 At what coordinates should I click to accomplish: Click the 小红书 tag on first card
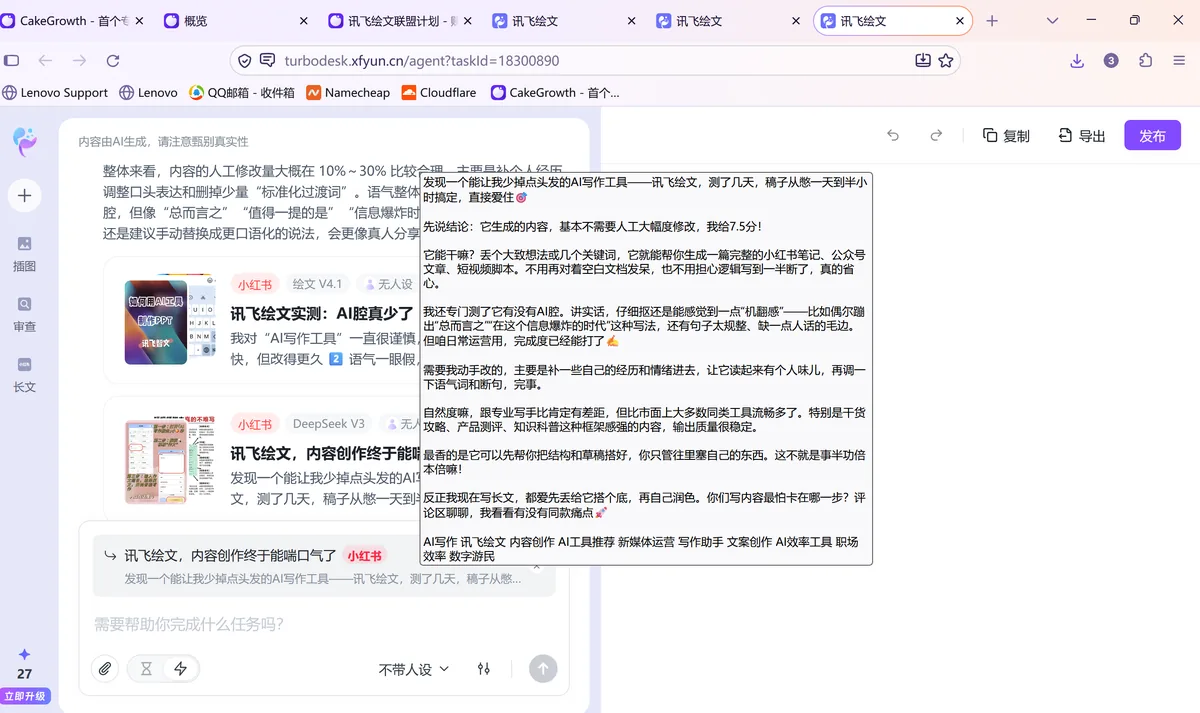(x=255, y=284)
